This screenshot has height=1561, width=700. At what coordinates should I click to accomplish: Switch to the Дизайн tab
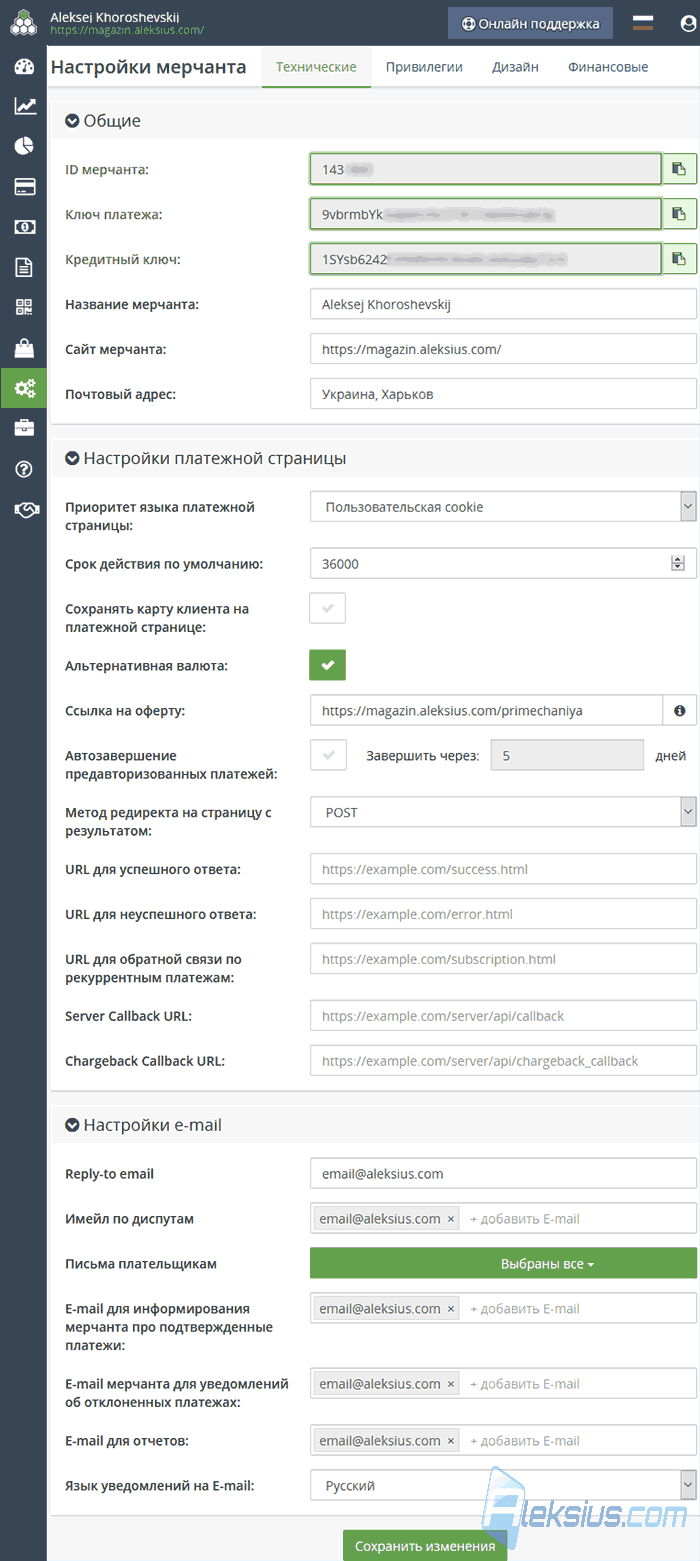tap(515, 67)
